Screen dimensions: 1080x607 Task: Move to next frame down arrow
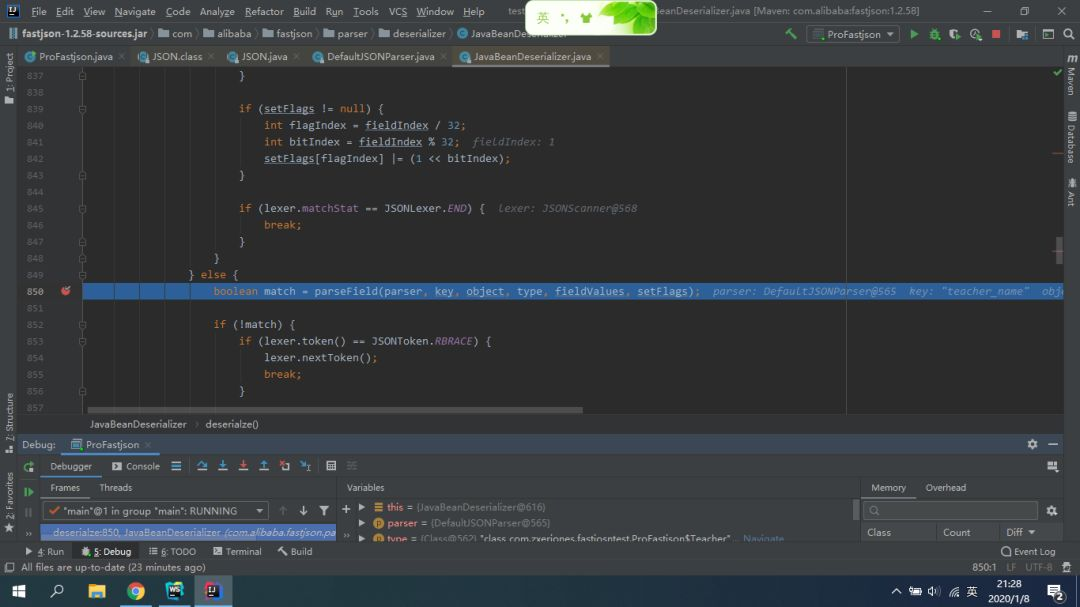tap(303, 511)
